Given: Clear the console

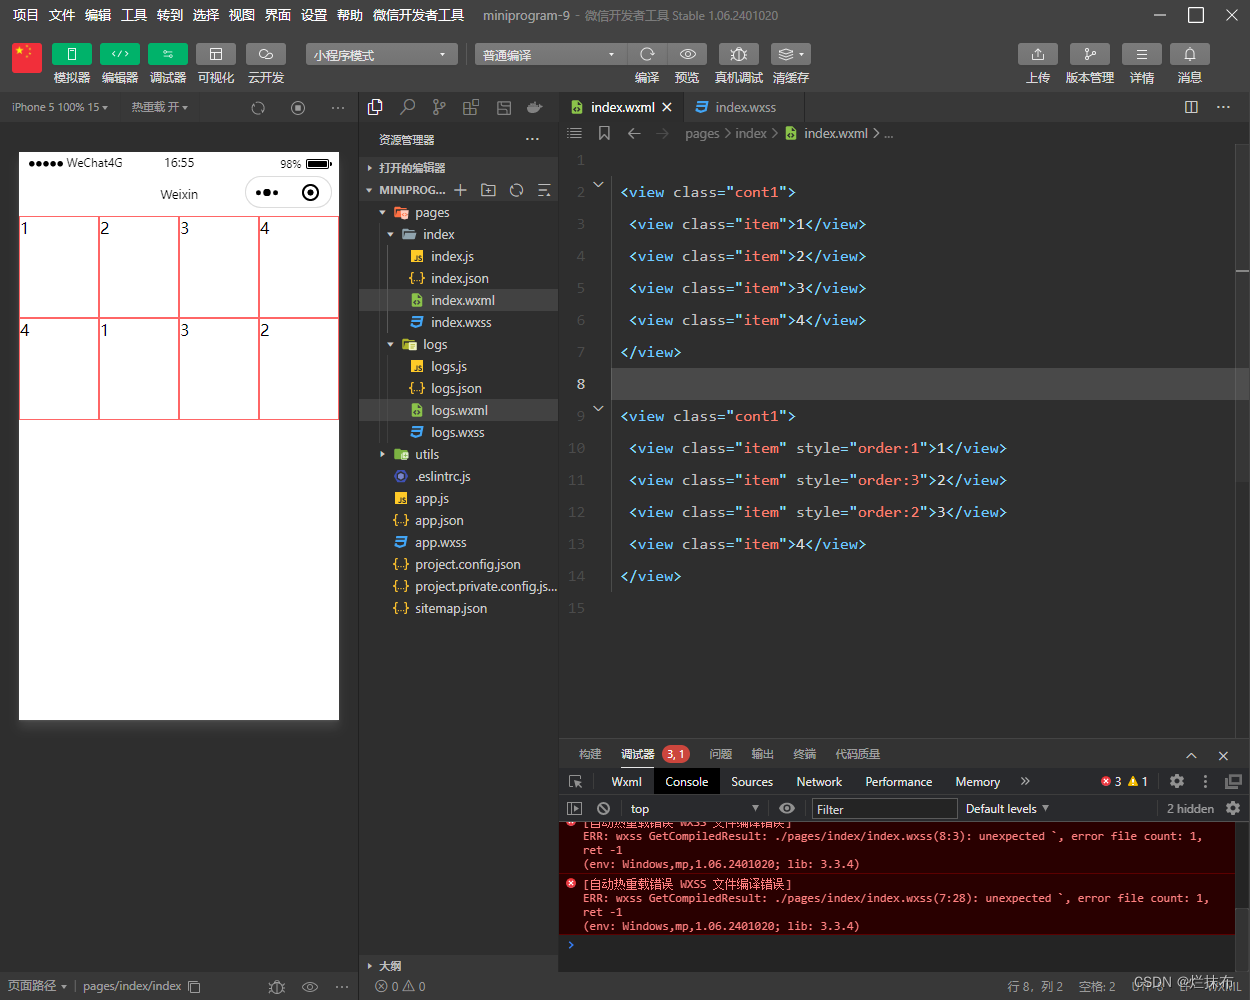Looking at the screenshot, I should (603, 809).
